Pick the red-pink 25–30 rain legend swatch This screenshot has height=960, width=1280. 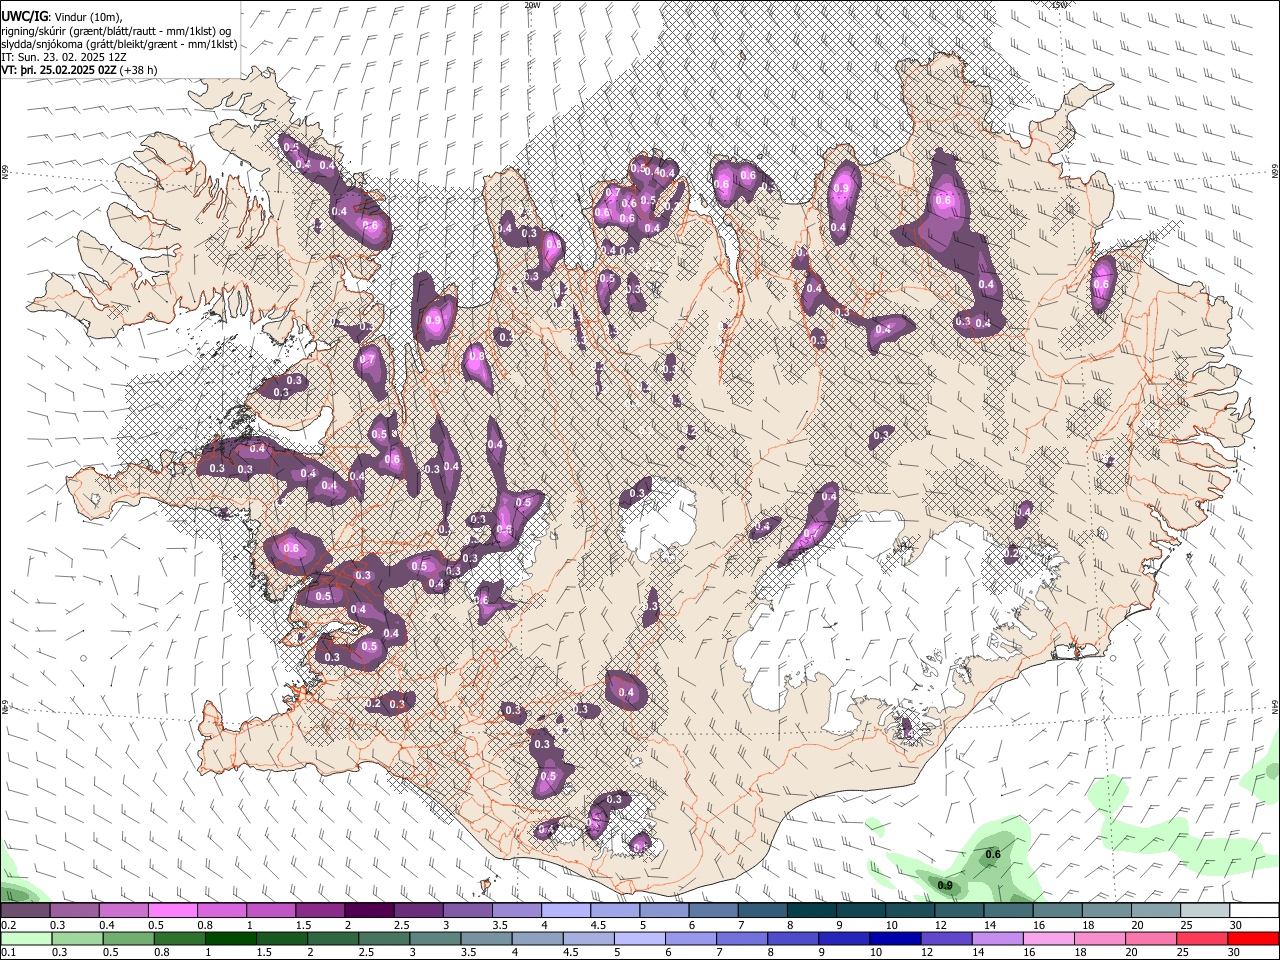point(1200,938)
